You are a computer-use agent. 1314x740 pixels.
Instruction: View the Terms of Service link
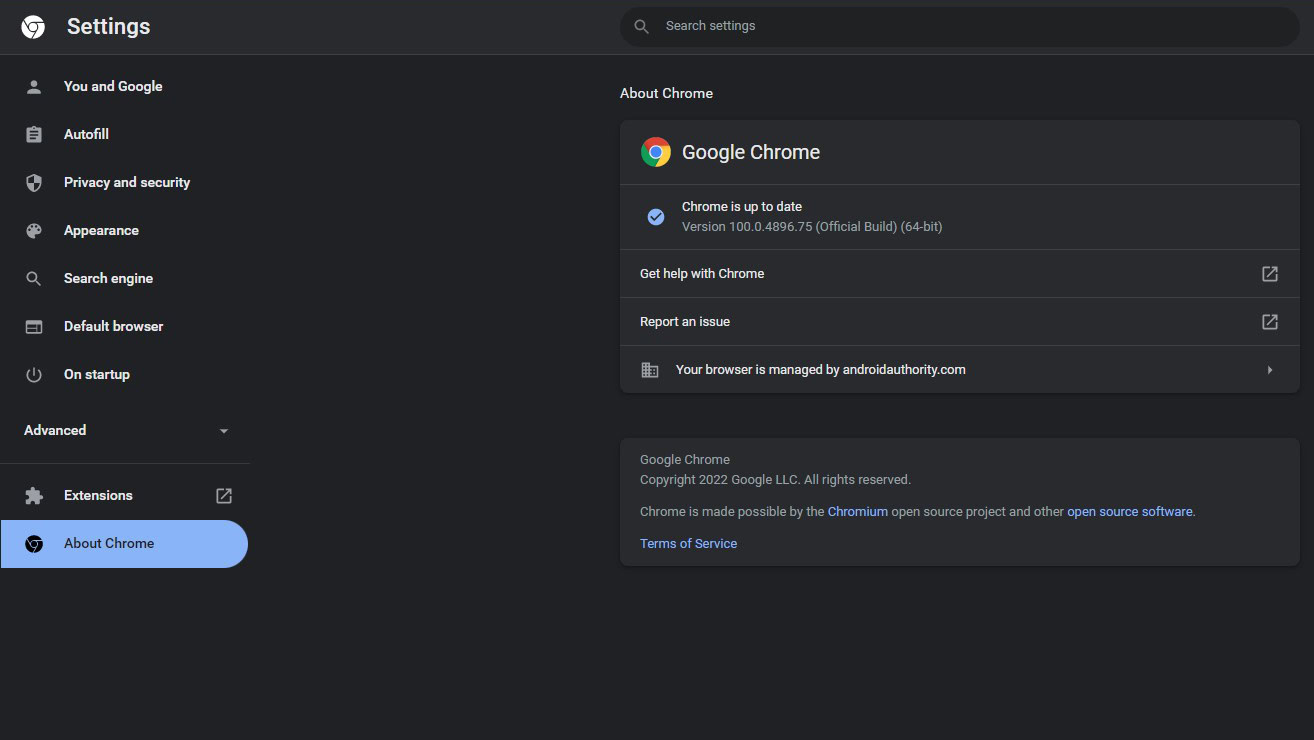click(688, 544)
